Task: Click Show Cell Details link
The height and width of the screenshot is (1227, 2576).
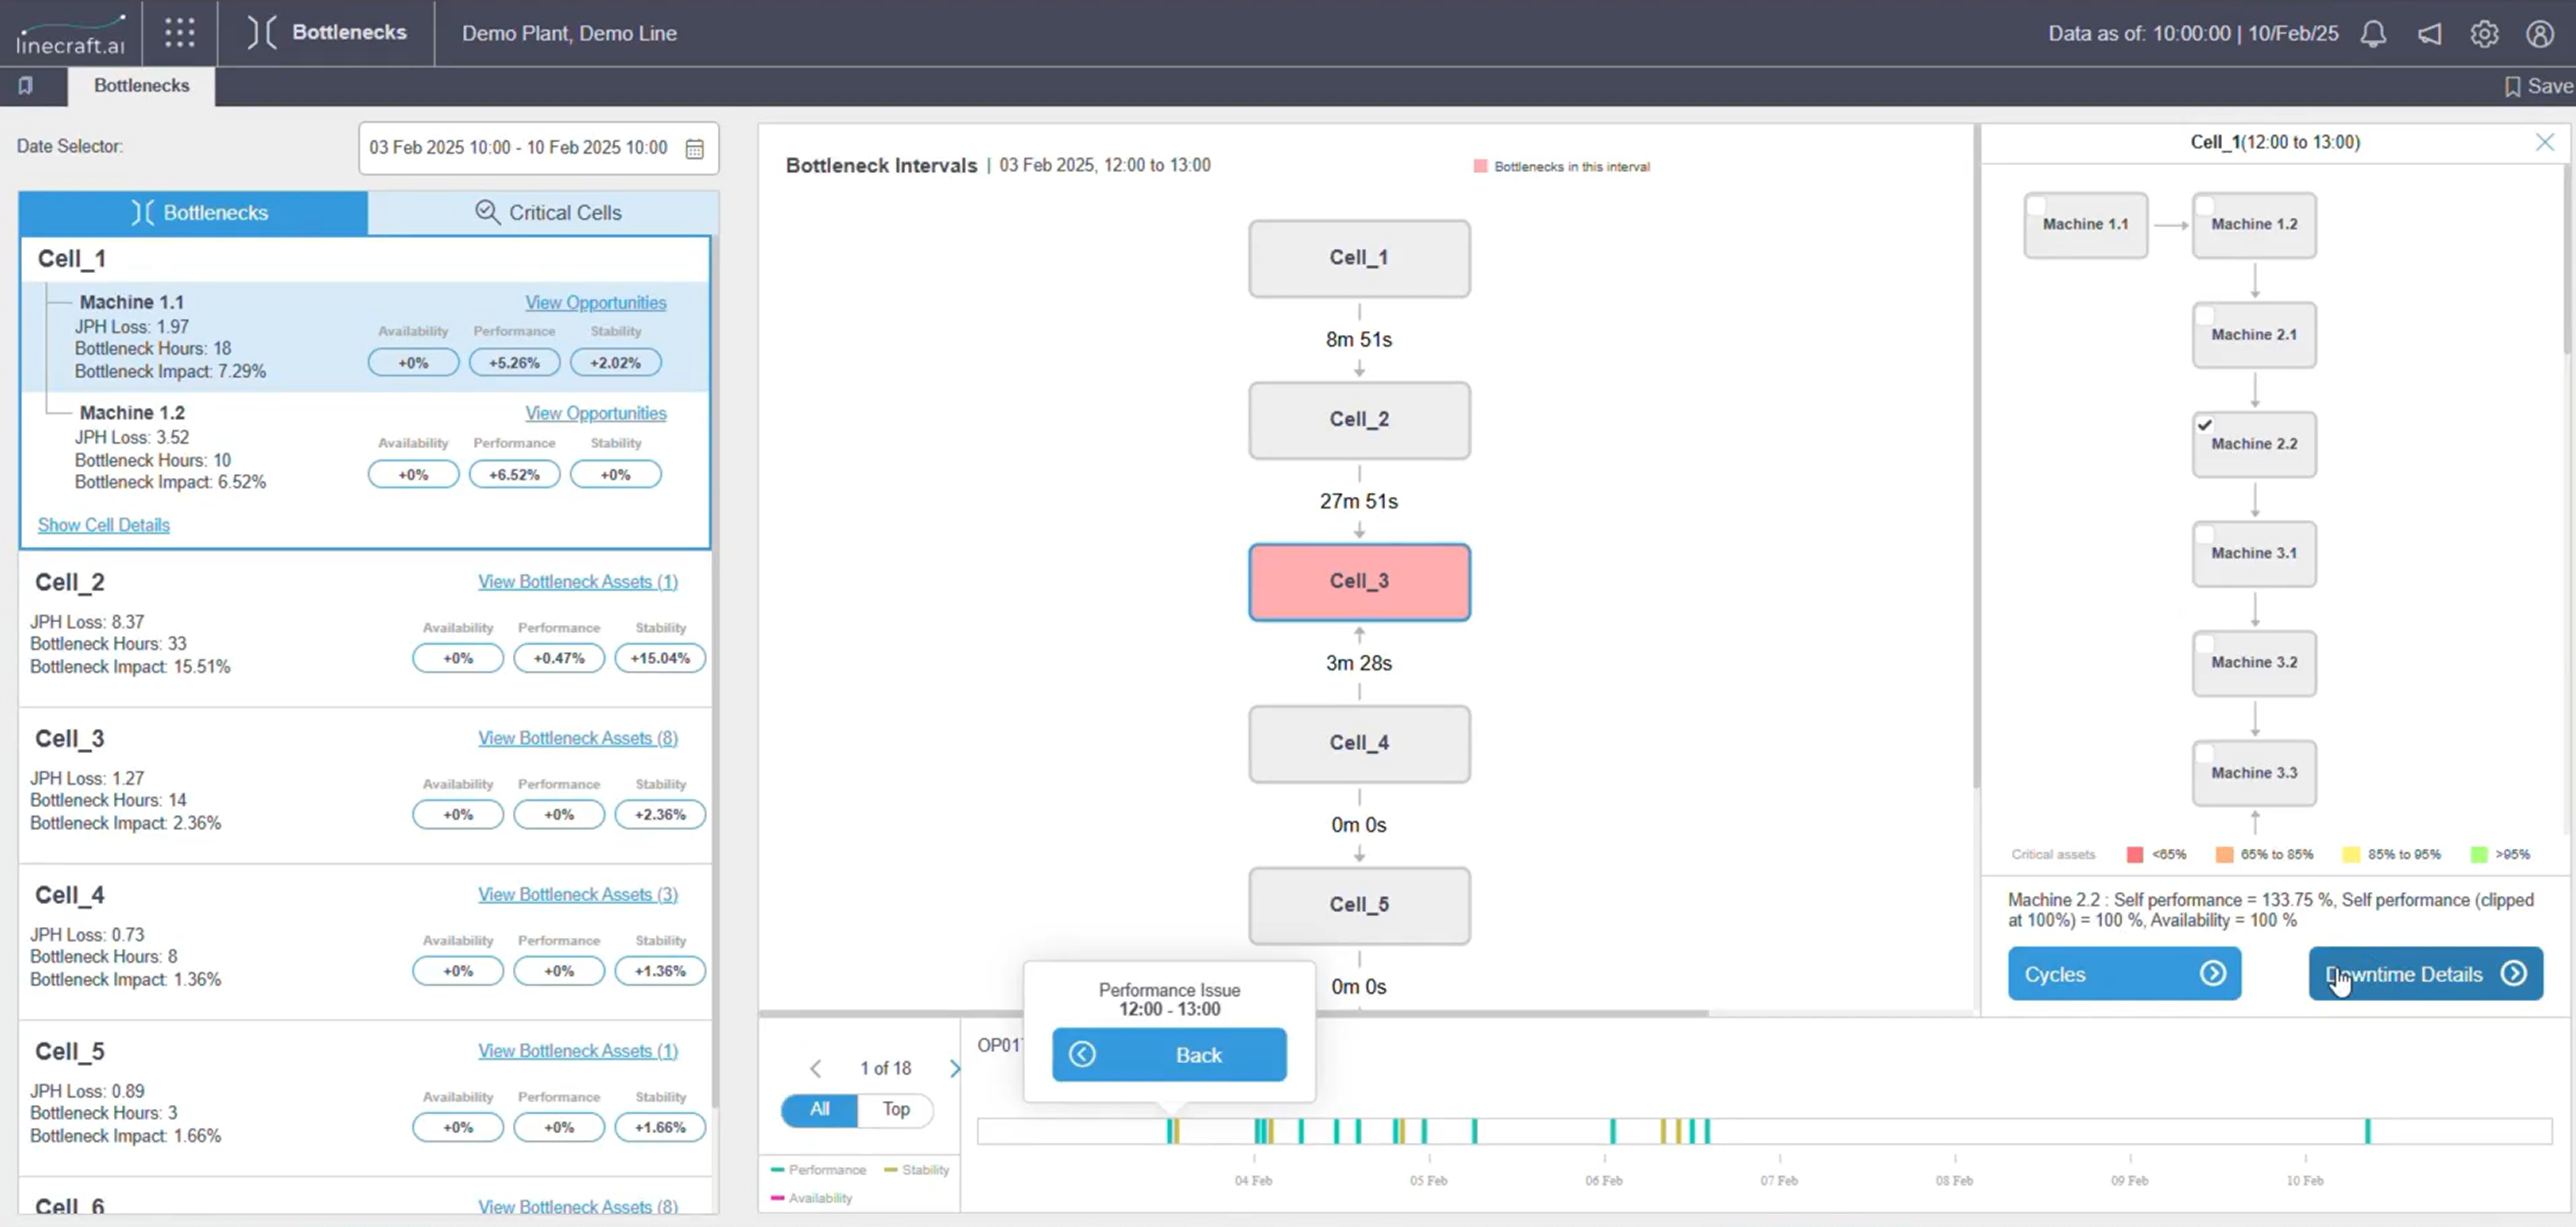Action: [104, 525]
